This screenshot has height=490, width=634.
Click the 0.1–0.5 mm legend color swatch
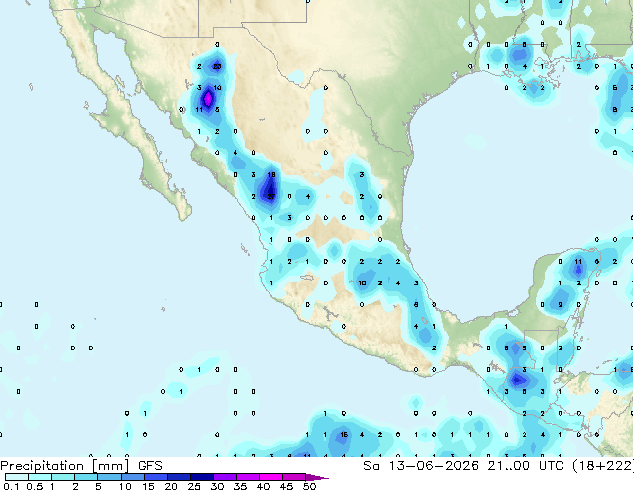[17, 477]
